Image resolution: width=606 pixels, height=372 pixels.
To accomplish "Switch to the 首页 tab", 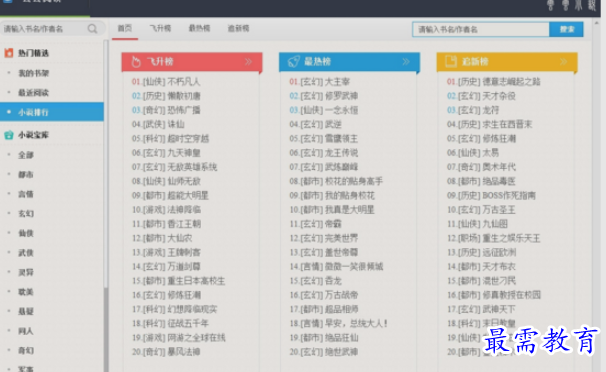I will (x=124, y=28).
